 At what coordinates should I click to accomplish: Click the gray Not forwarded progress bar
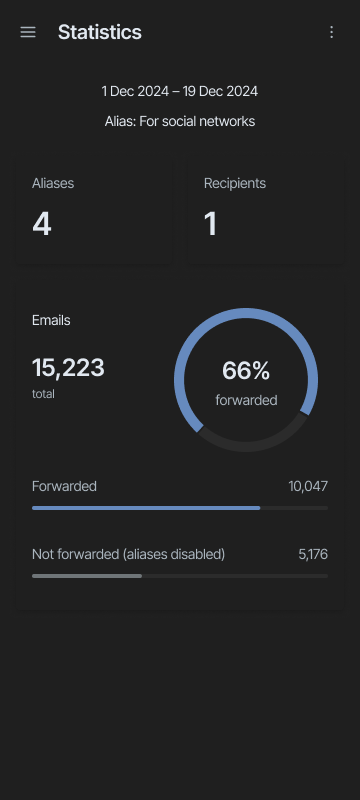point(87,576)
